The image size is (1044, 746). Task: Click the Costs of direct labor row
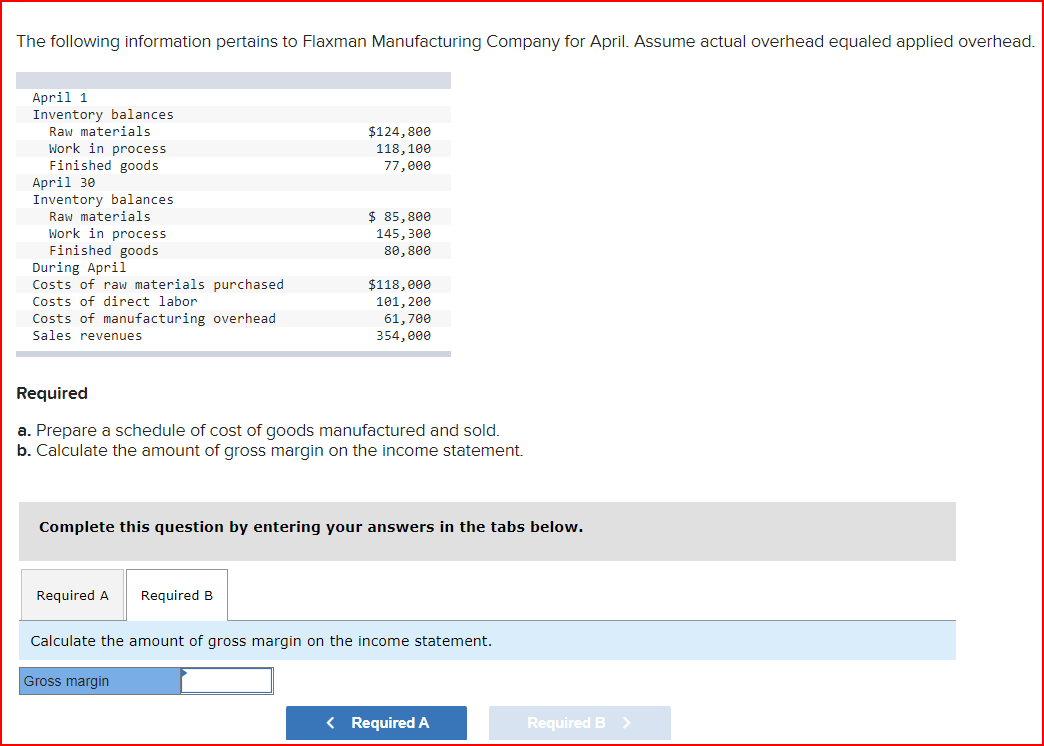233,302
